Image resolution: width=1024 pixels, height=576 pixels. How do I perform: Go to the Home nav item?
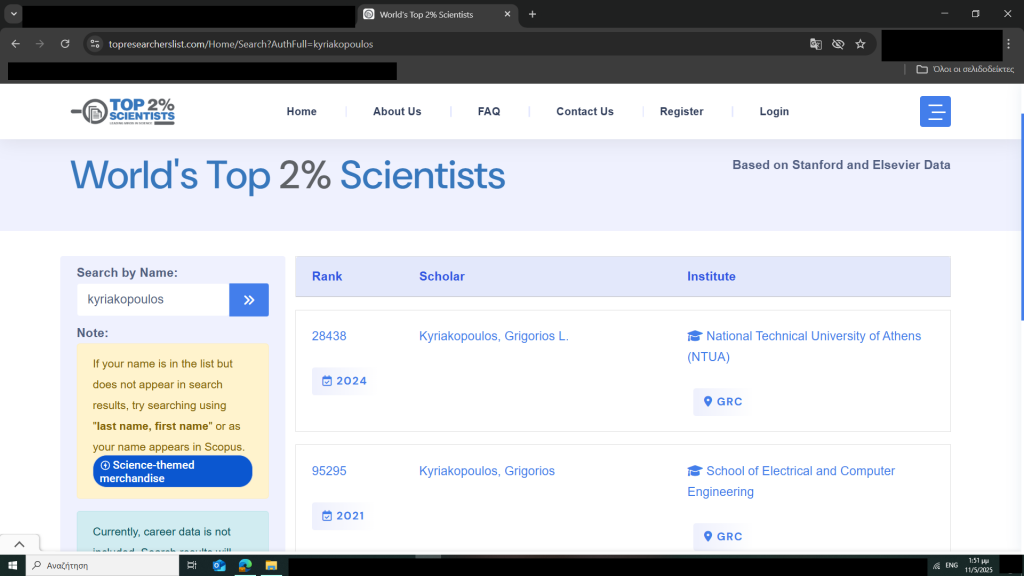302,112
